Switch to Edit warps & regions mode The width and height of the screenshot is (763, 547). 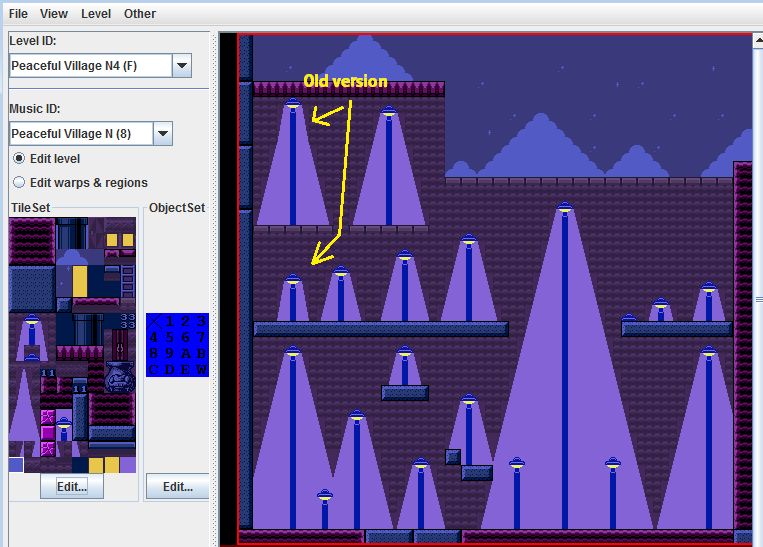click(x=20, y=182)
